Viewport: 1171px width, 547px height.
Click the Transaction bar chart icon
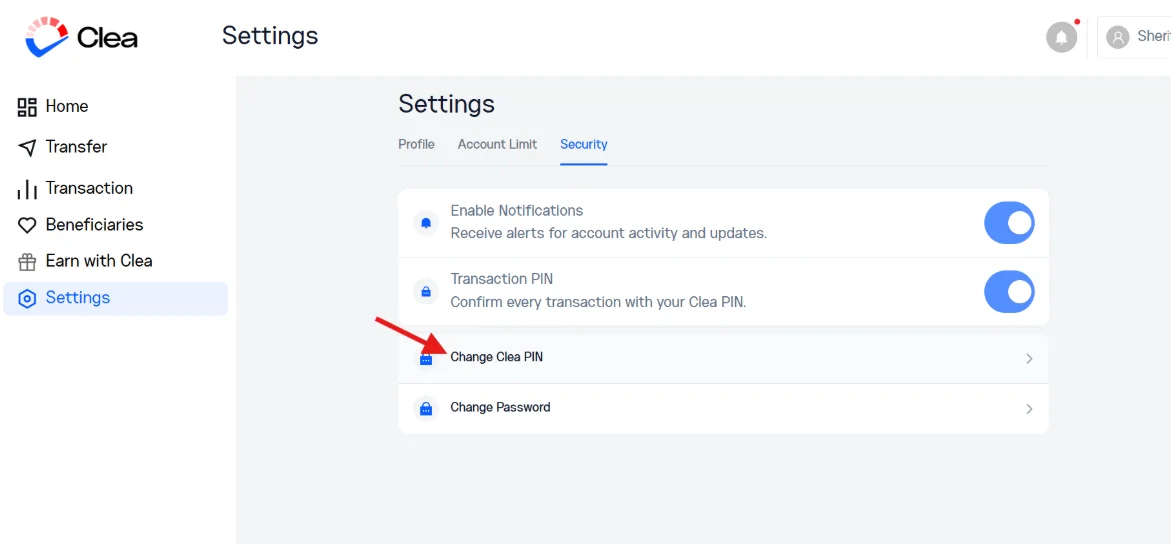coord(27,189)
